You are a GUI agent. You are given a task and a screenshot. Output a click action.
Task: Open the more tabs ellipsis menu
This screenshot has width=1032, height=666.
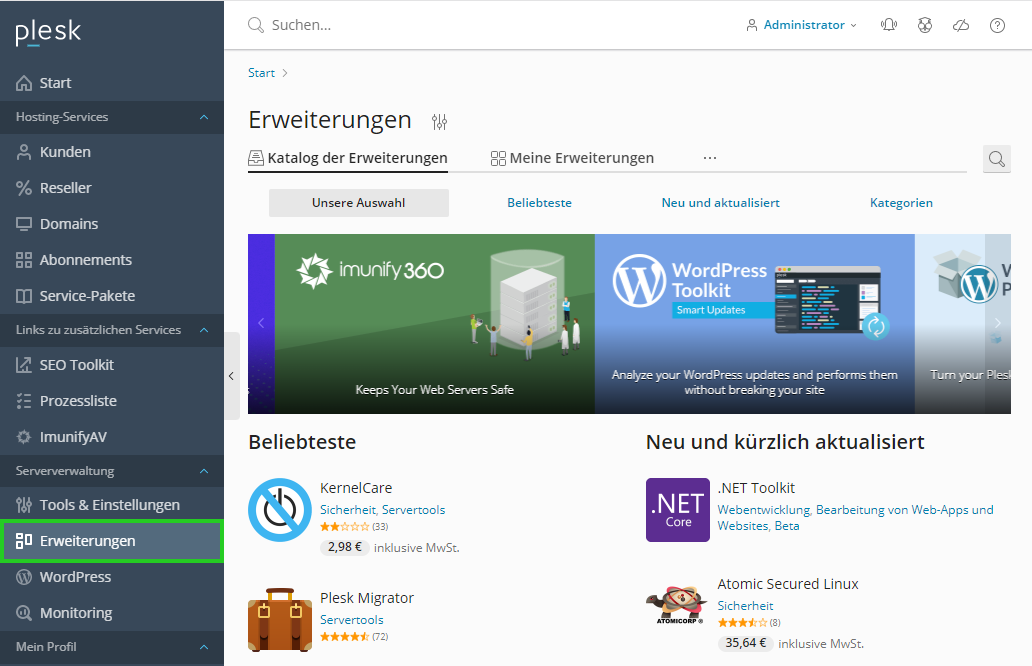tap(710, 158)
